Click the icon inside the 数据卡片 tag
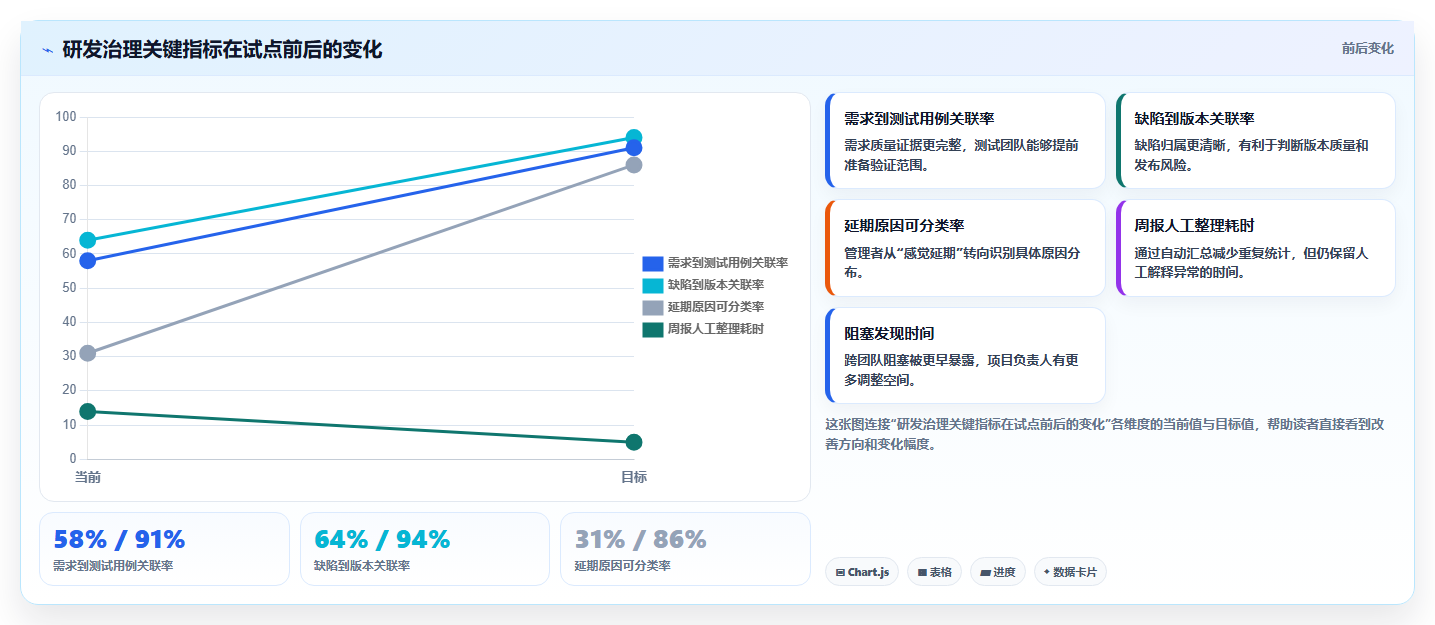The width and height of the screenshot is (1435, 625). coord(1047,573)
